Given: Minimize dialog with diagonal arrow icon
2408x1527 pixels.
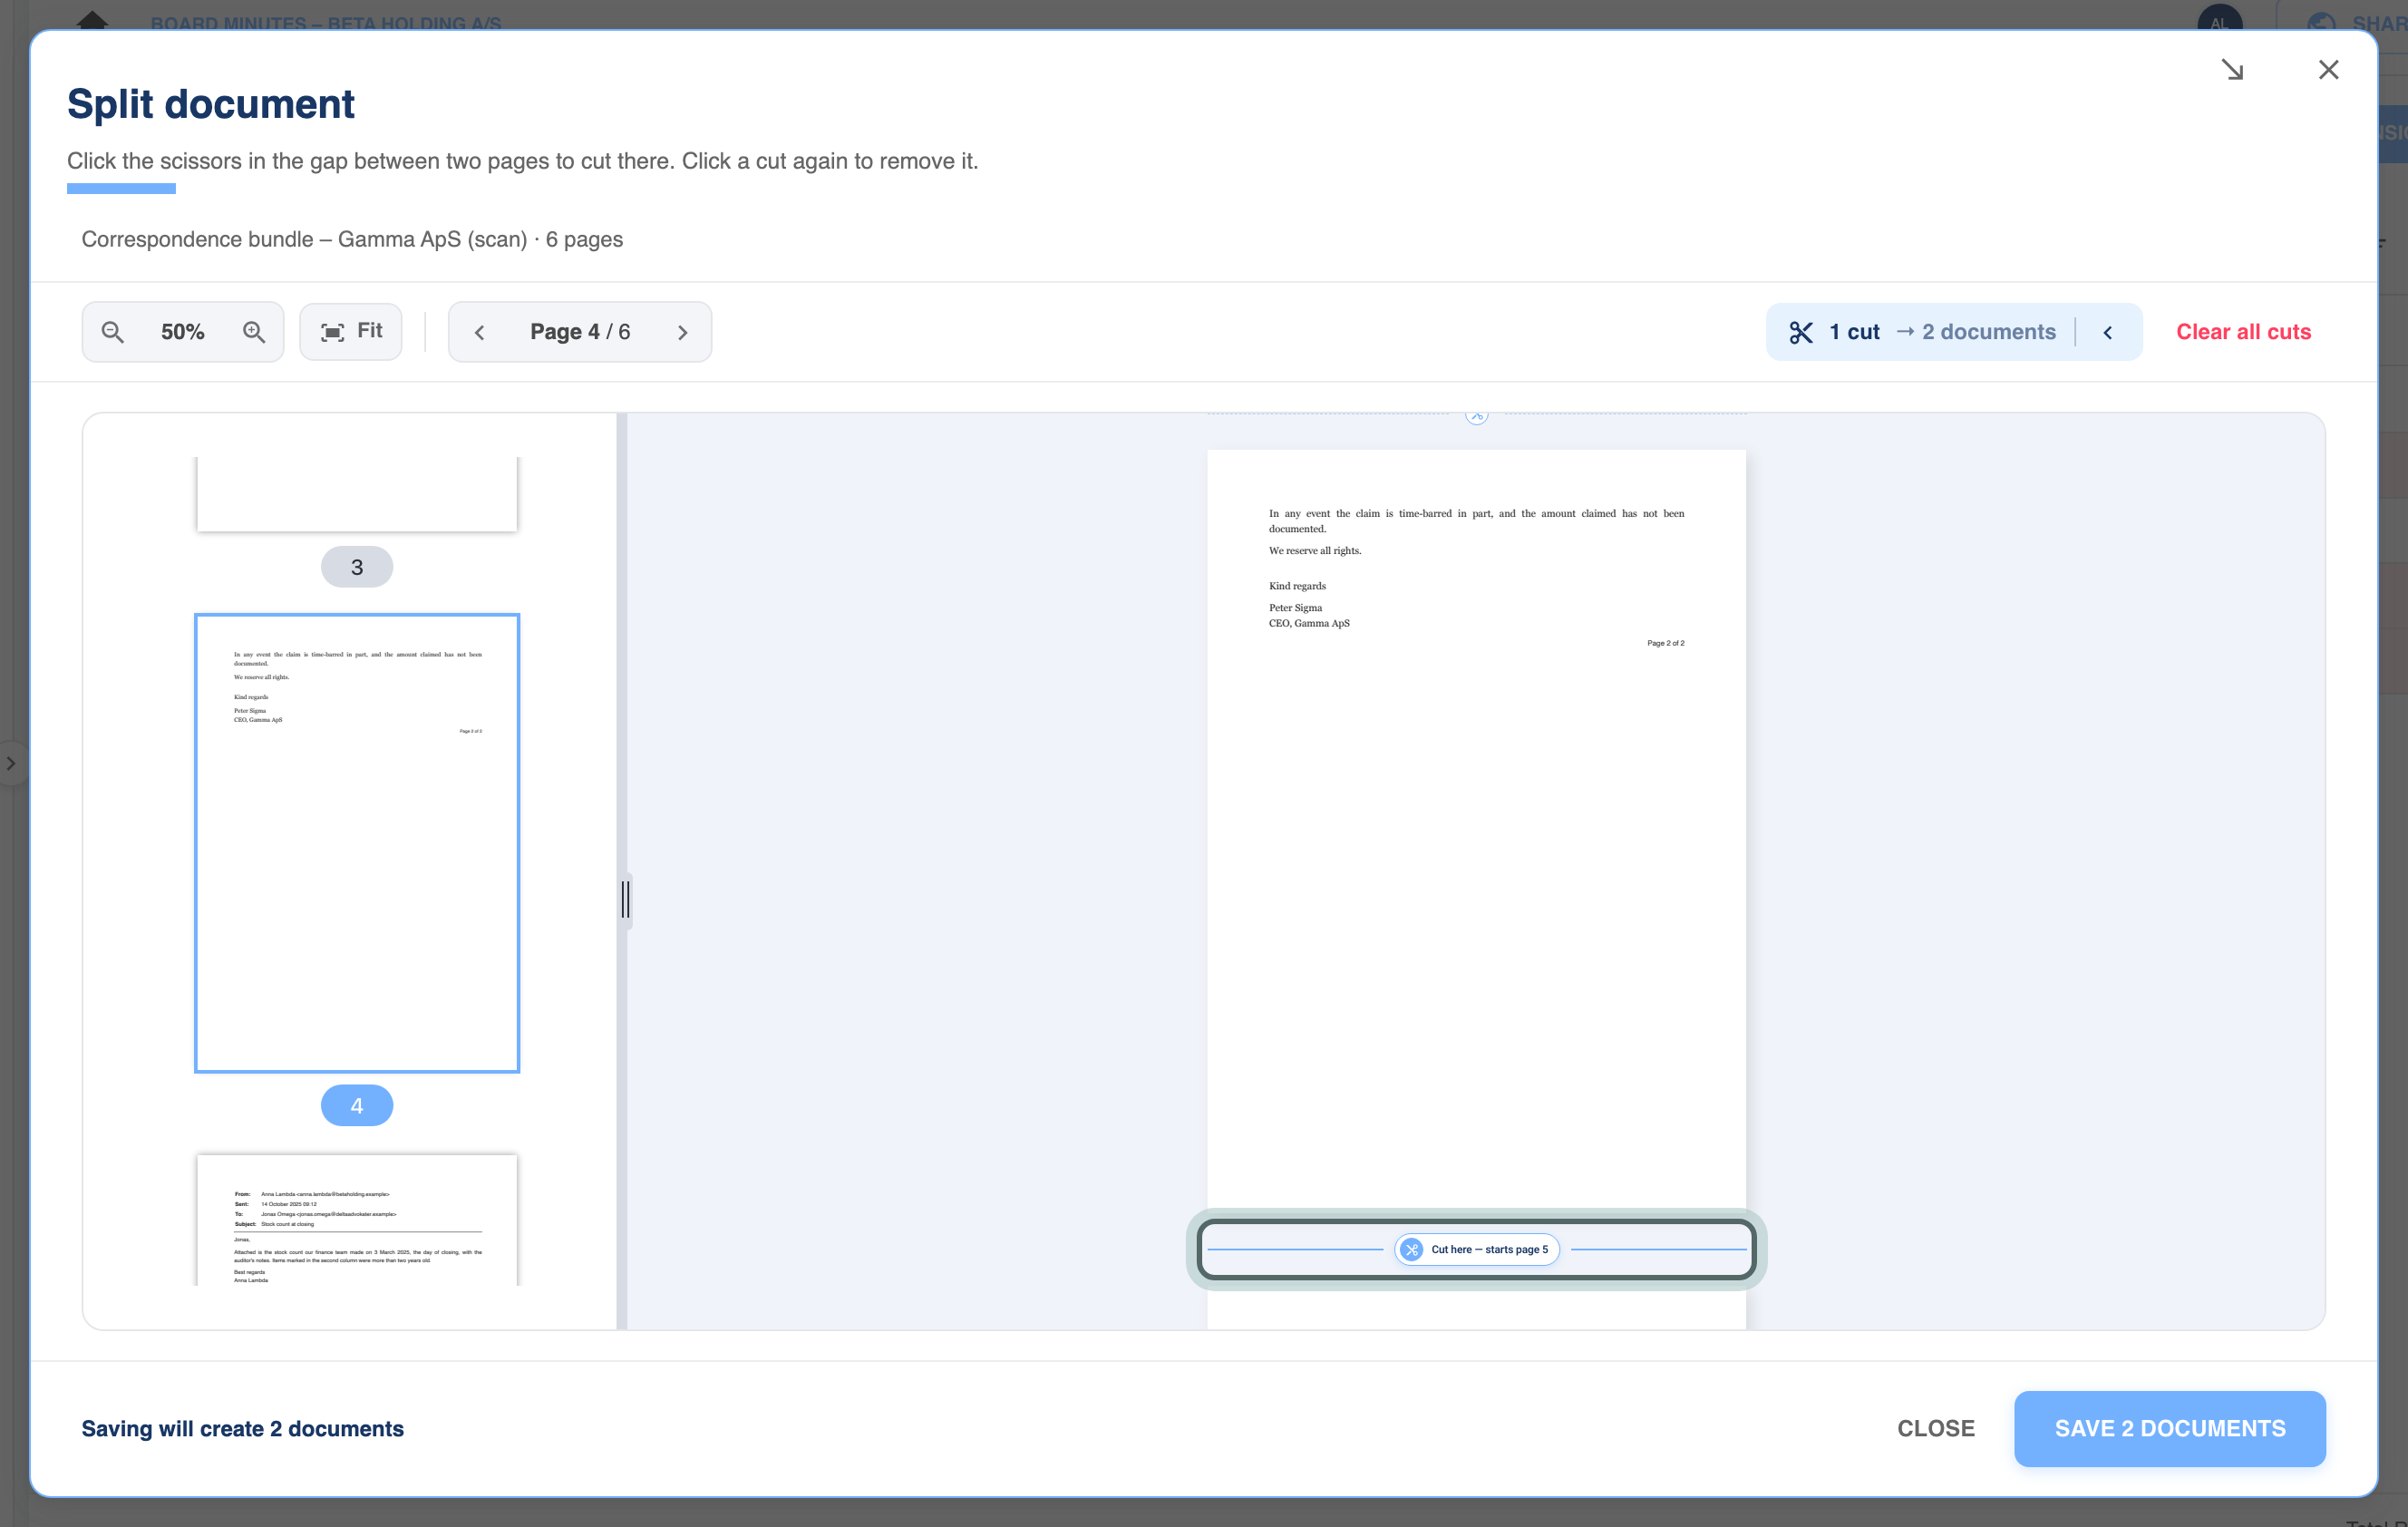Looking at the screenshot, I should point(2232,70).
